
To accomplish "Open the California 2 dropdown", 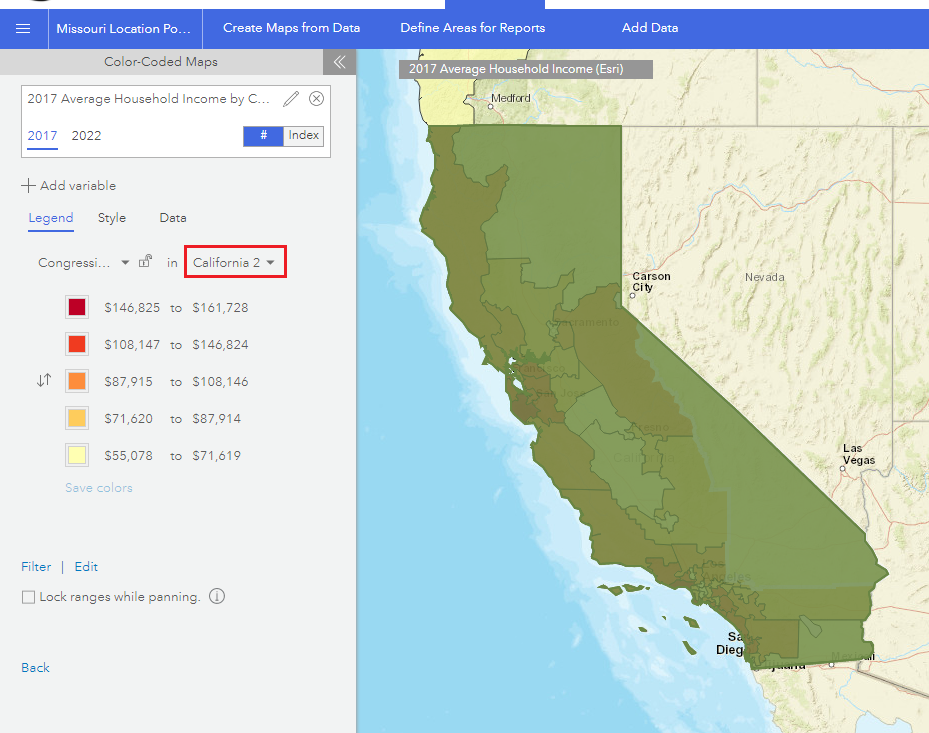I will (235, 261).
